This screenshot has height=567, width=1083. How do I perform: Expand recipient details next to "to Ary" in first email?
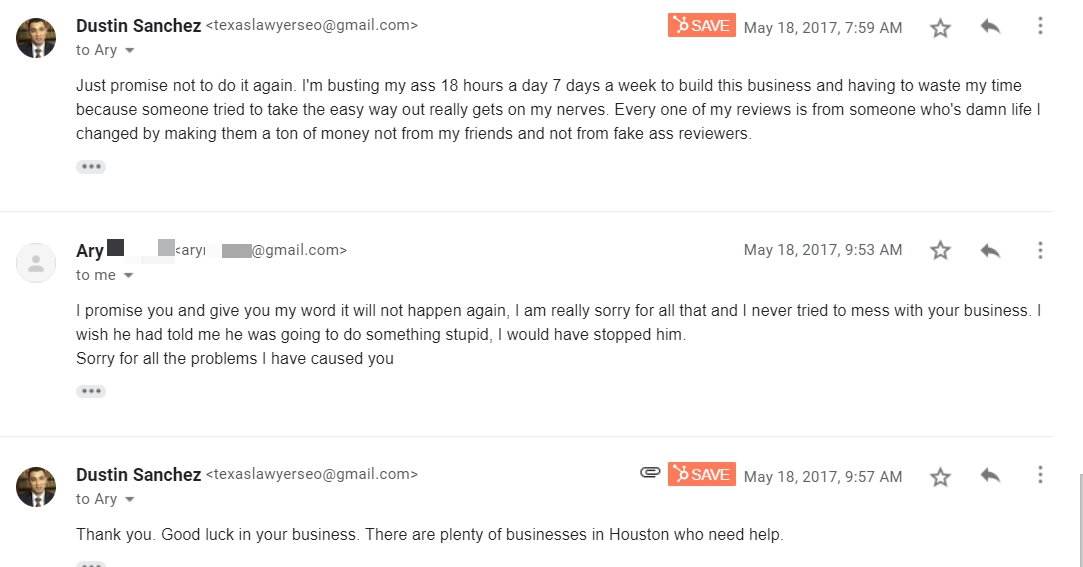[x=129, y=51]
